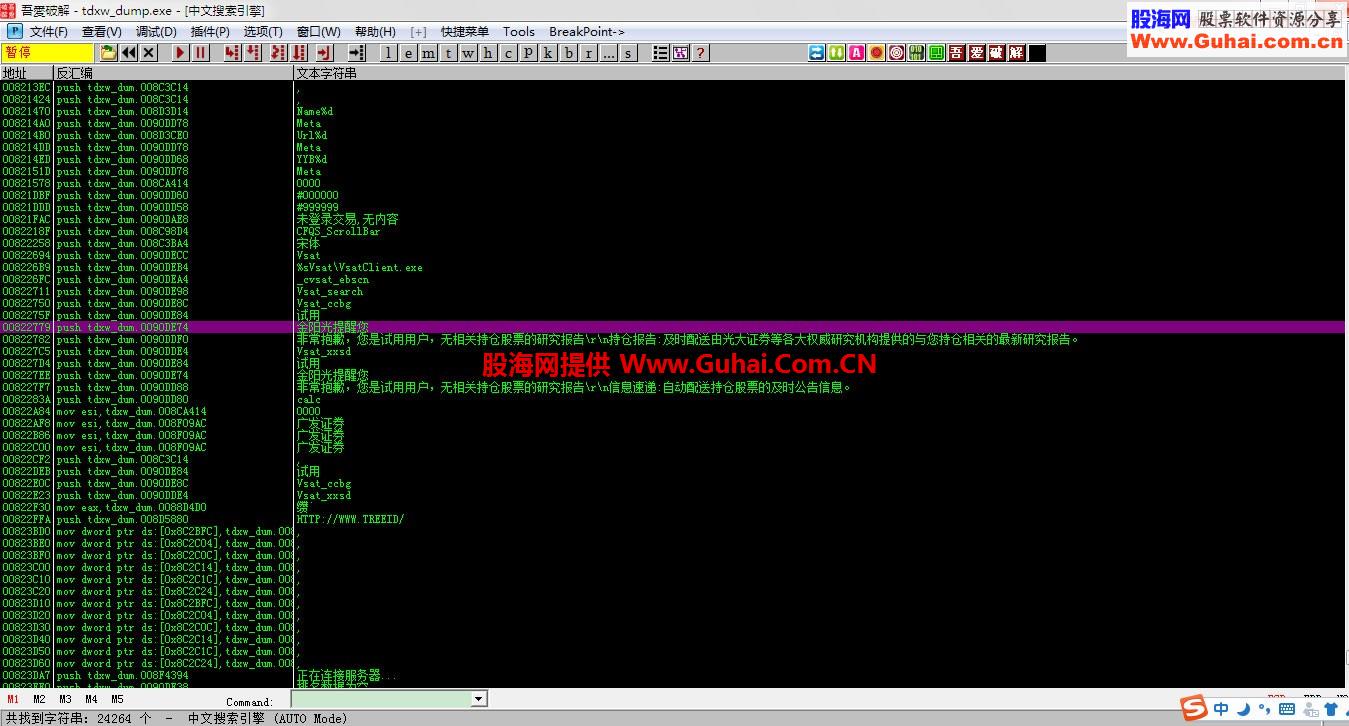Click the black square toolbar icon

[1037, 53]
